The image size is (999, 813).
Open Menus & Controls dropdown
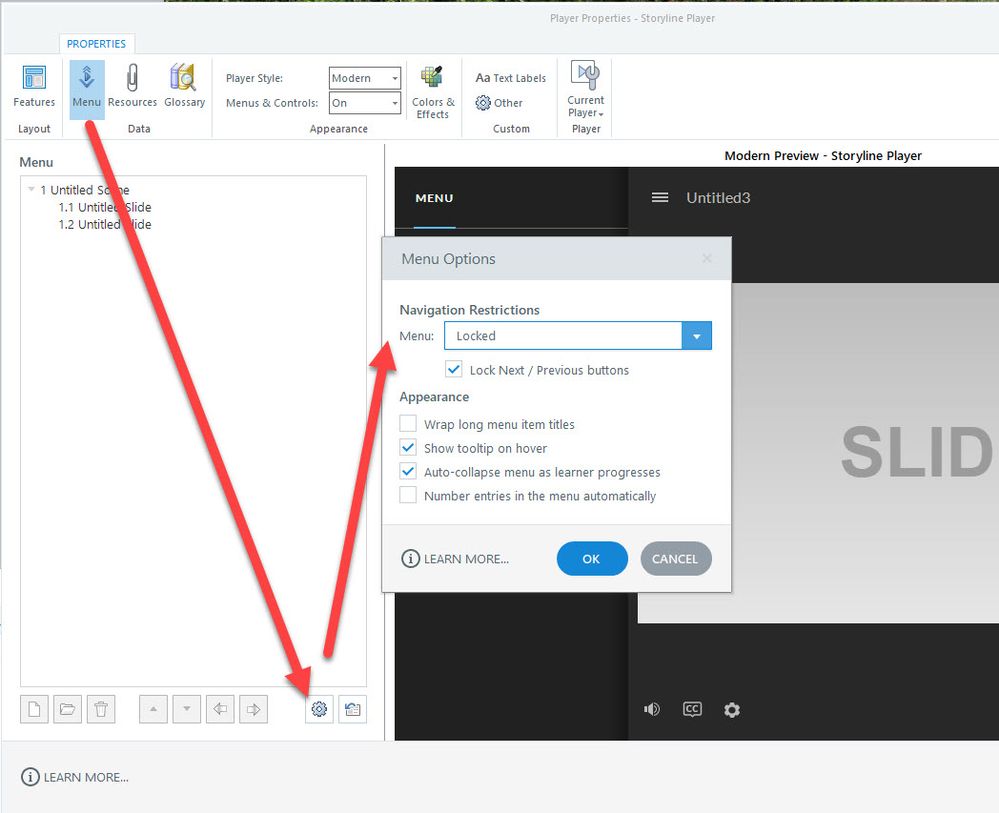[365, 103]
